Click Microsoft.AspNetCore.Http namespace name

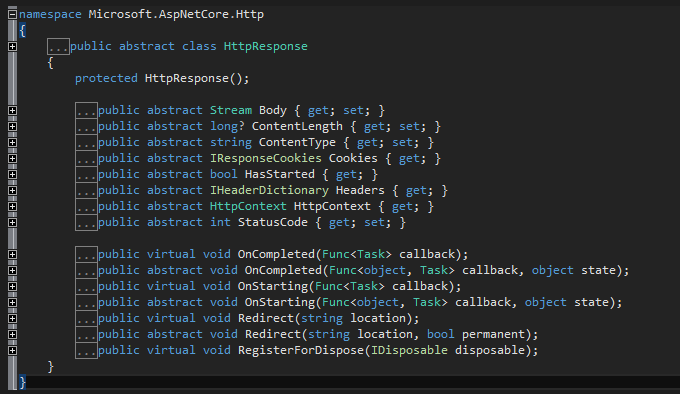176,14
